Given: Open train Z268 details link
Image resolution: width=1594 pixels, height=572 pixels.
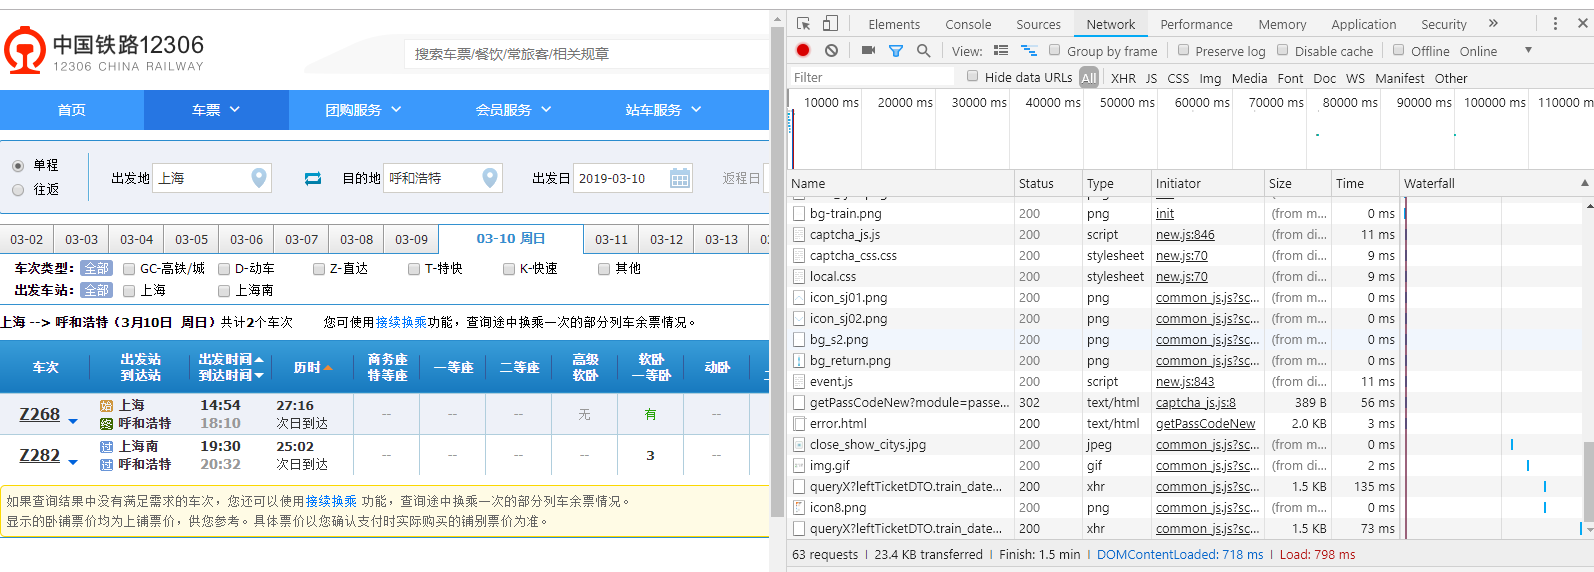Looking at the screenshot, I should click(40, 414).
